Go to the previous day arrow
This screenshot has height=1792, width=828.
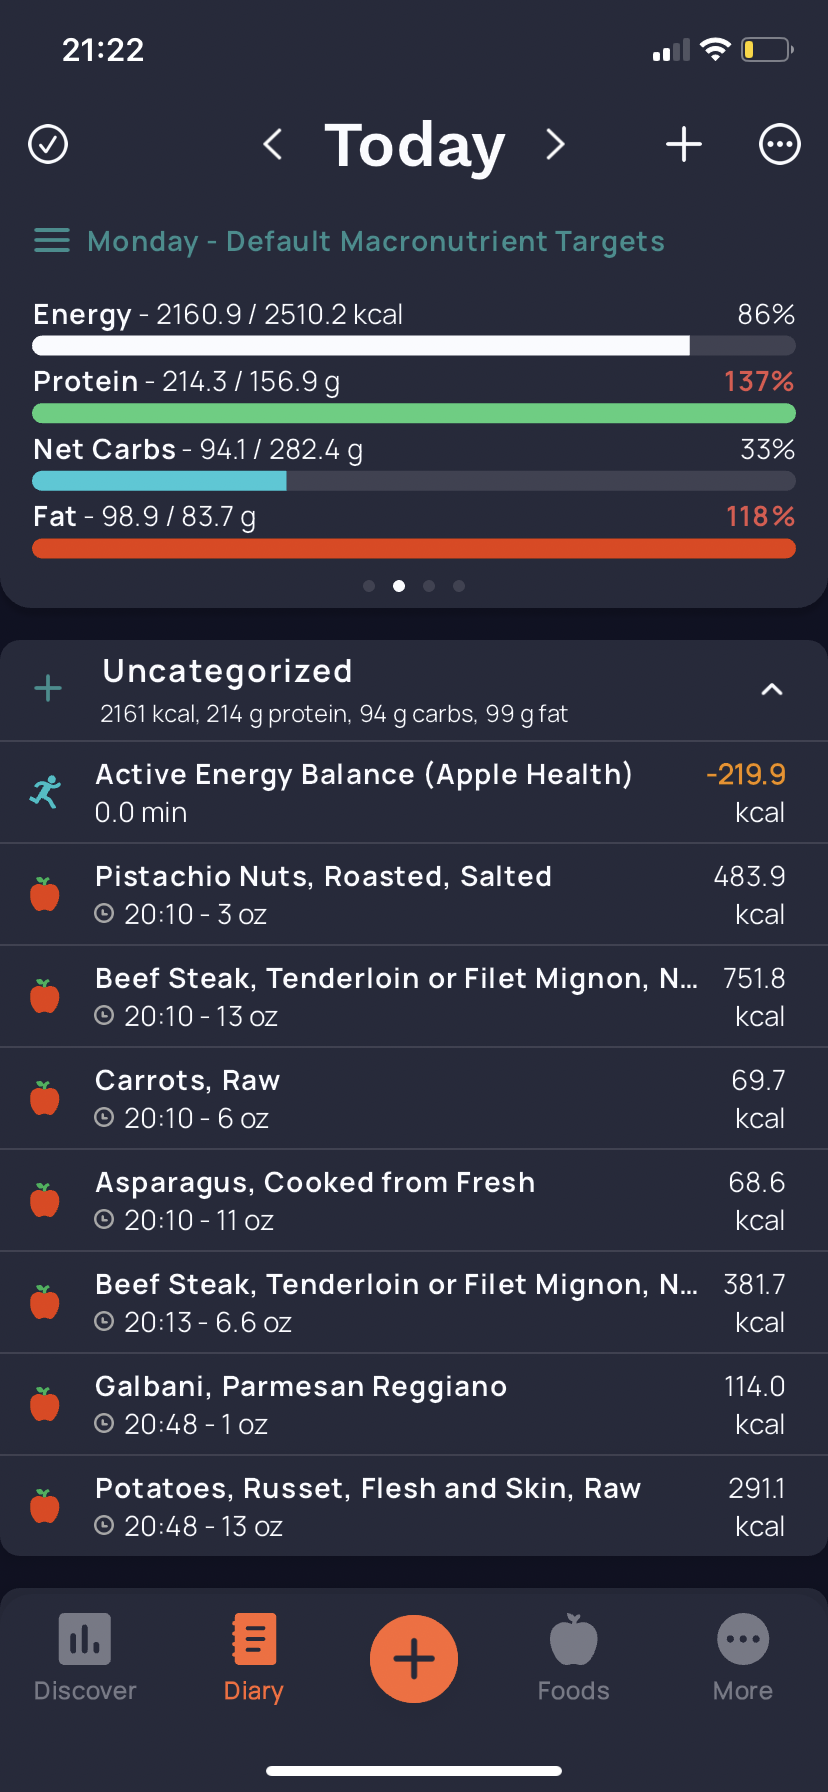[272, 144]
